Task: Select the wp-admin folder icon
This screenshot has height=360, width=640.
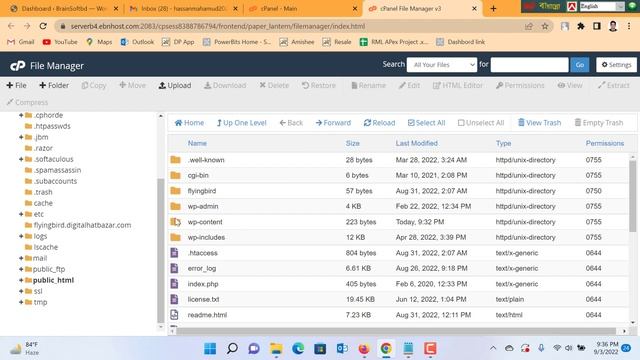Action: coord(176,206)
